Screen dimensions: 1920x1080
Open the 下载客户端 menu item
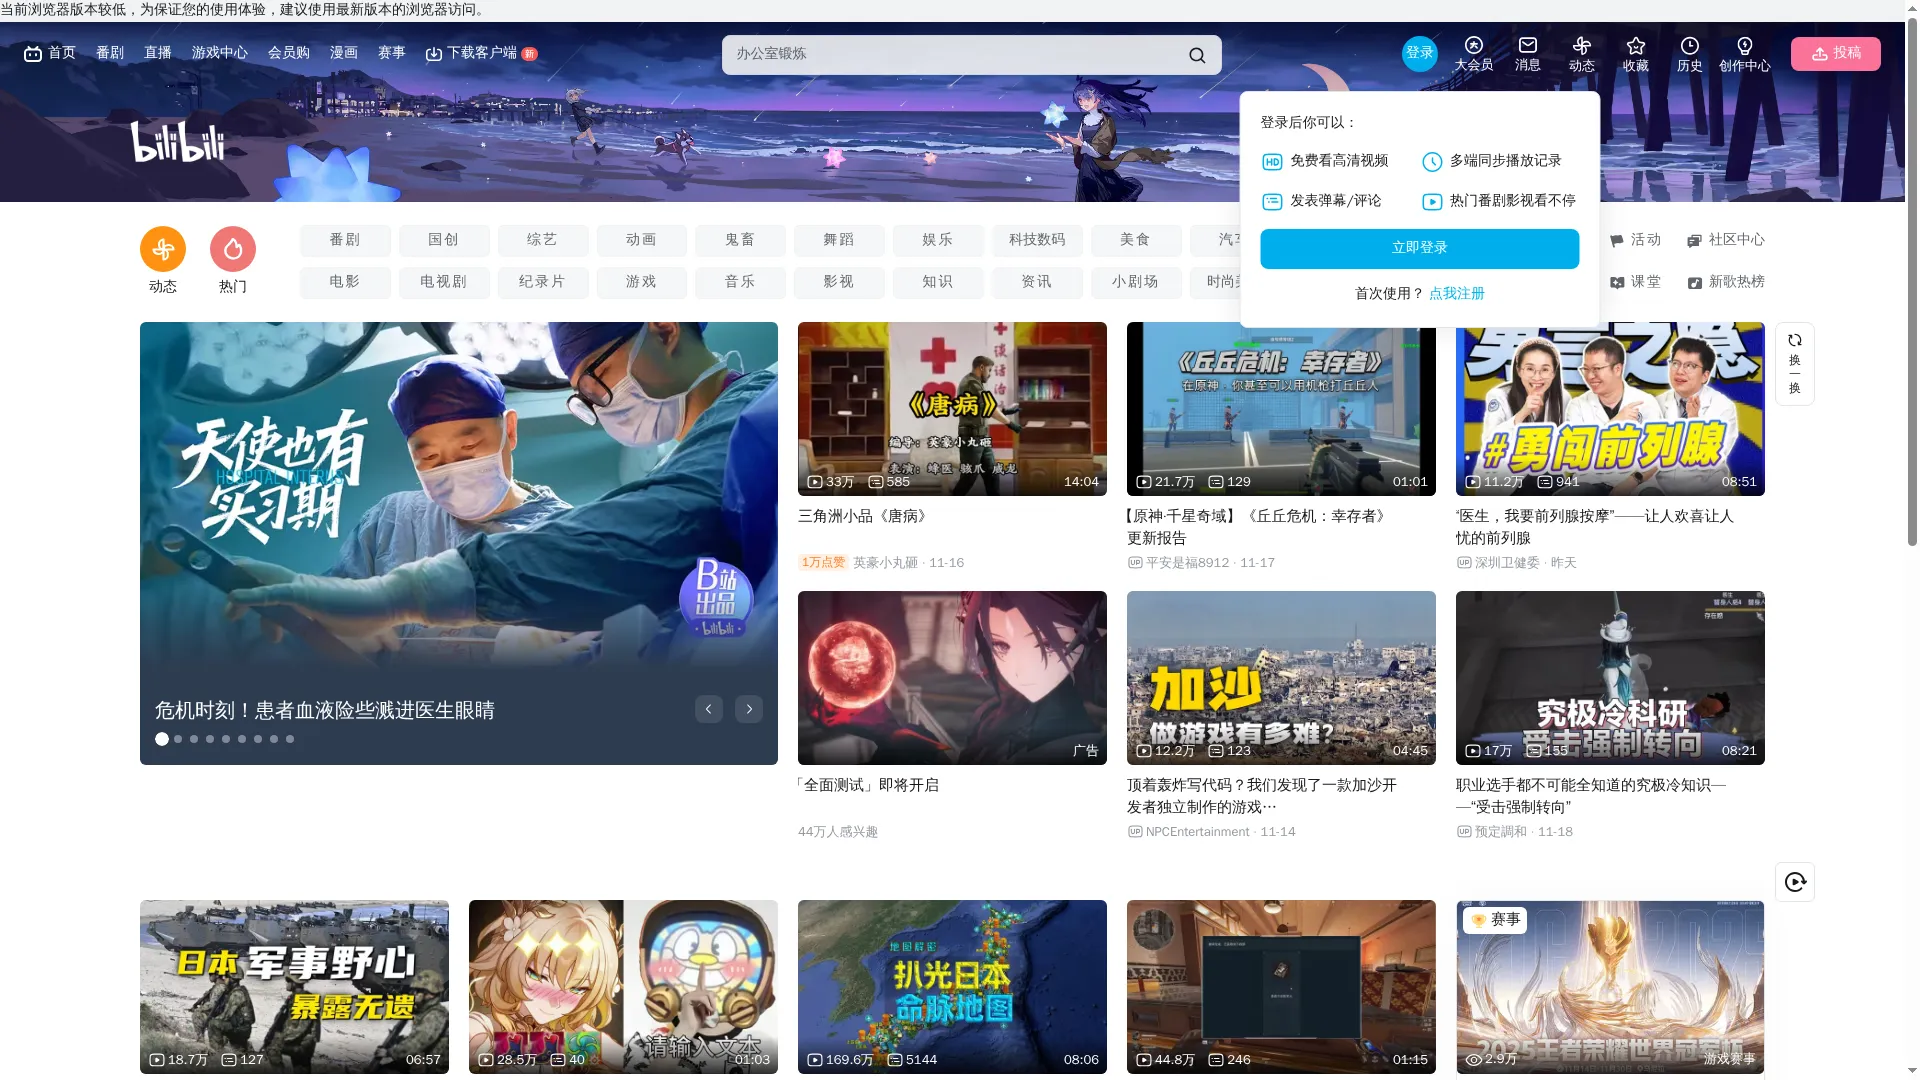point(480,53)
